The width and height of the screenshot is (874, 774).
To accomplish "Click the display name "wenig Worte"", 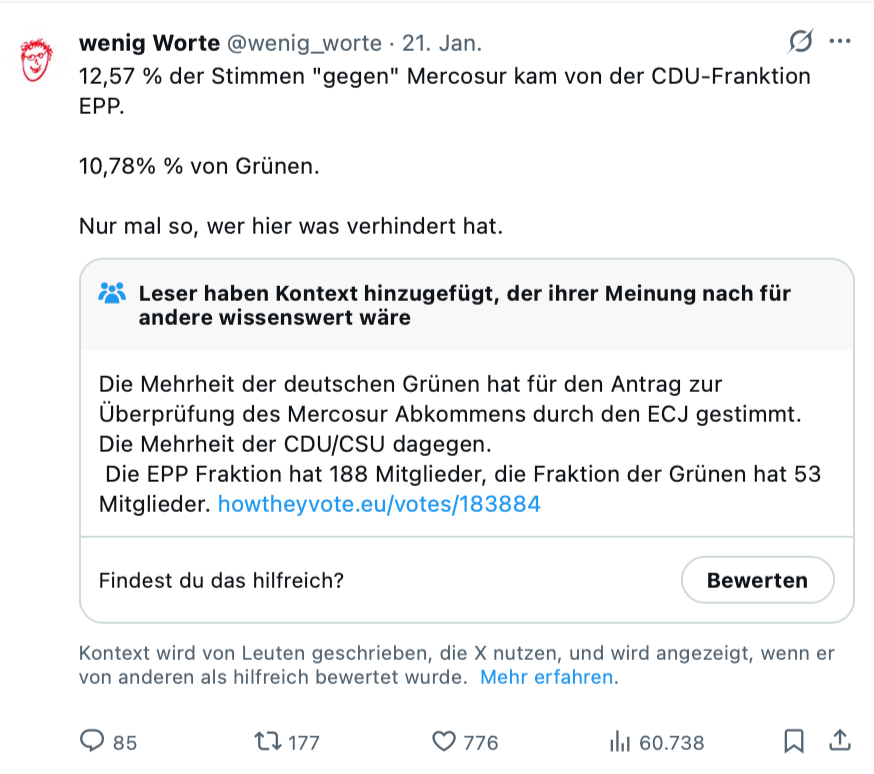I will point(149,44).
